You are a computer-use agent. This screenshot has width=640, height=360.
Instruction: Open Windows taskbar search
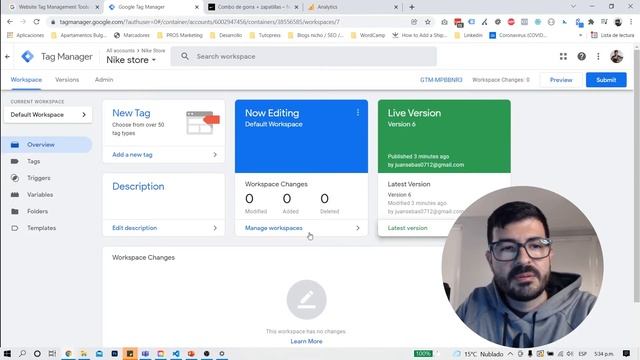(22, 353)
